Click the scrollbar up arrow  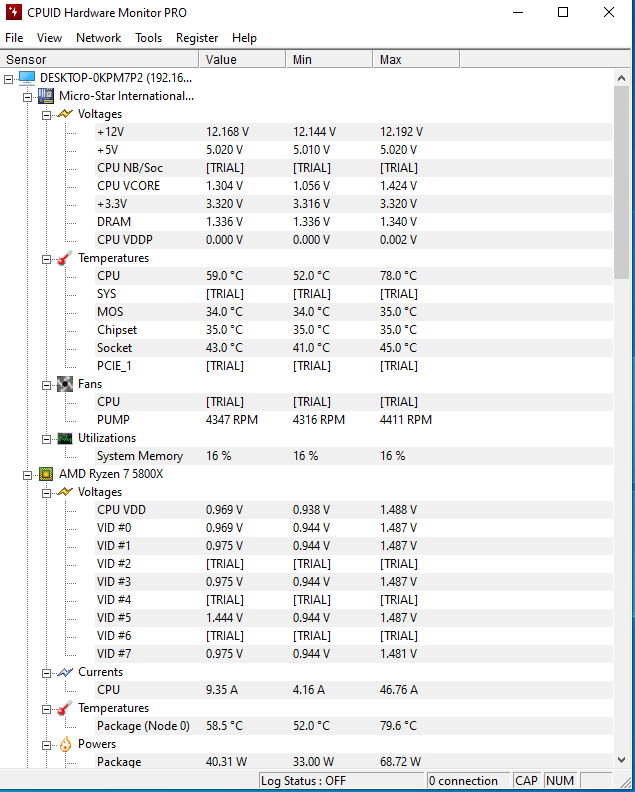621,78
